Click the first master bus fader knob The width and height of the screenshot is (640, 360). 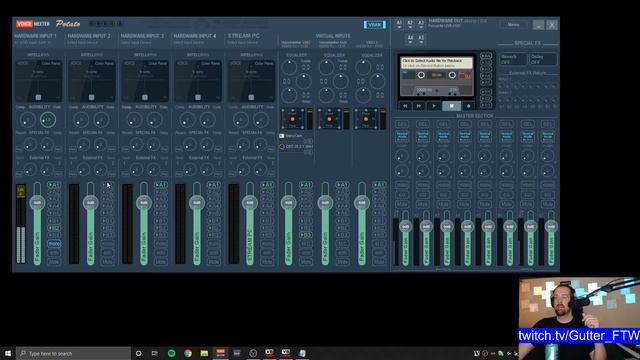405,226
